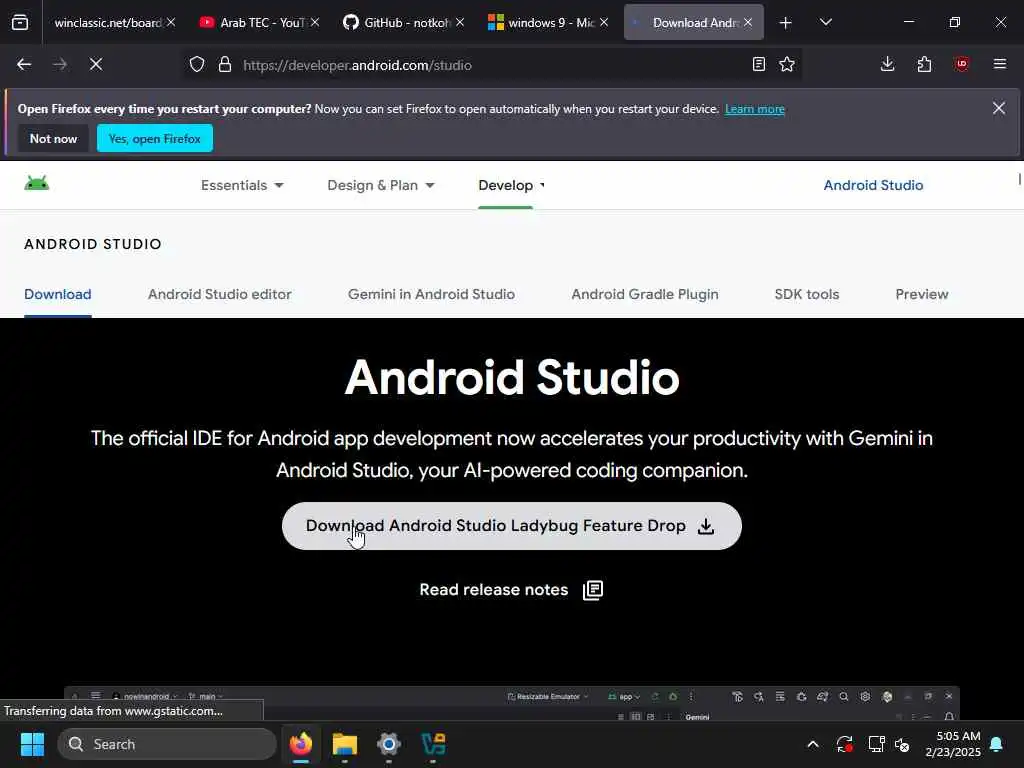Expand the Design & Plan dropdown
Screen dimensions: 1024x768
click(381, 185)
